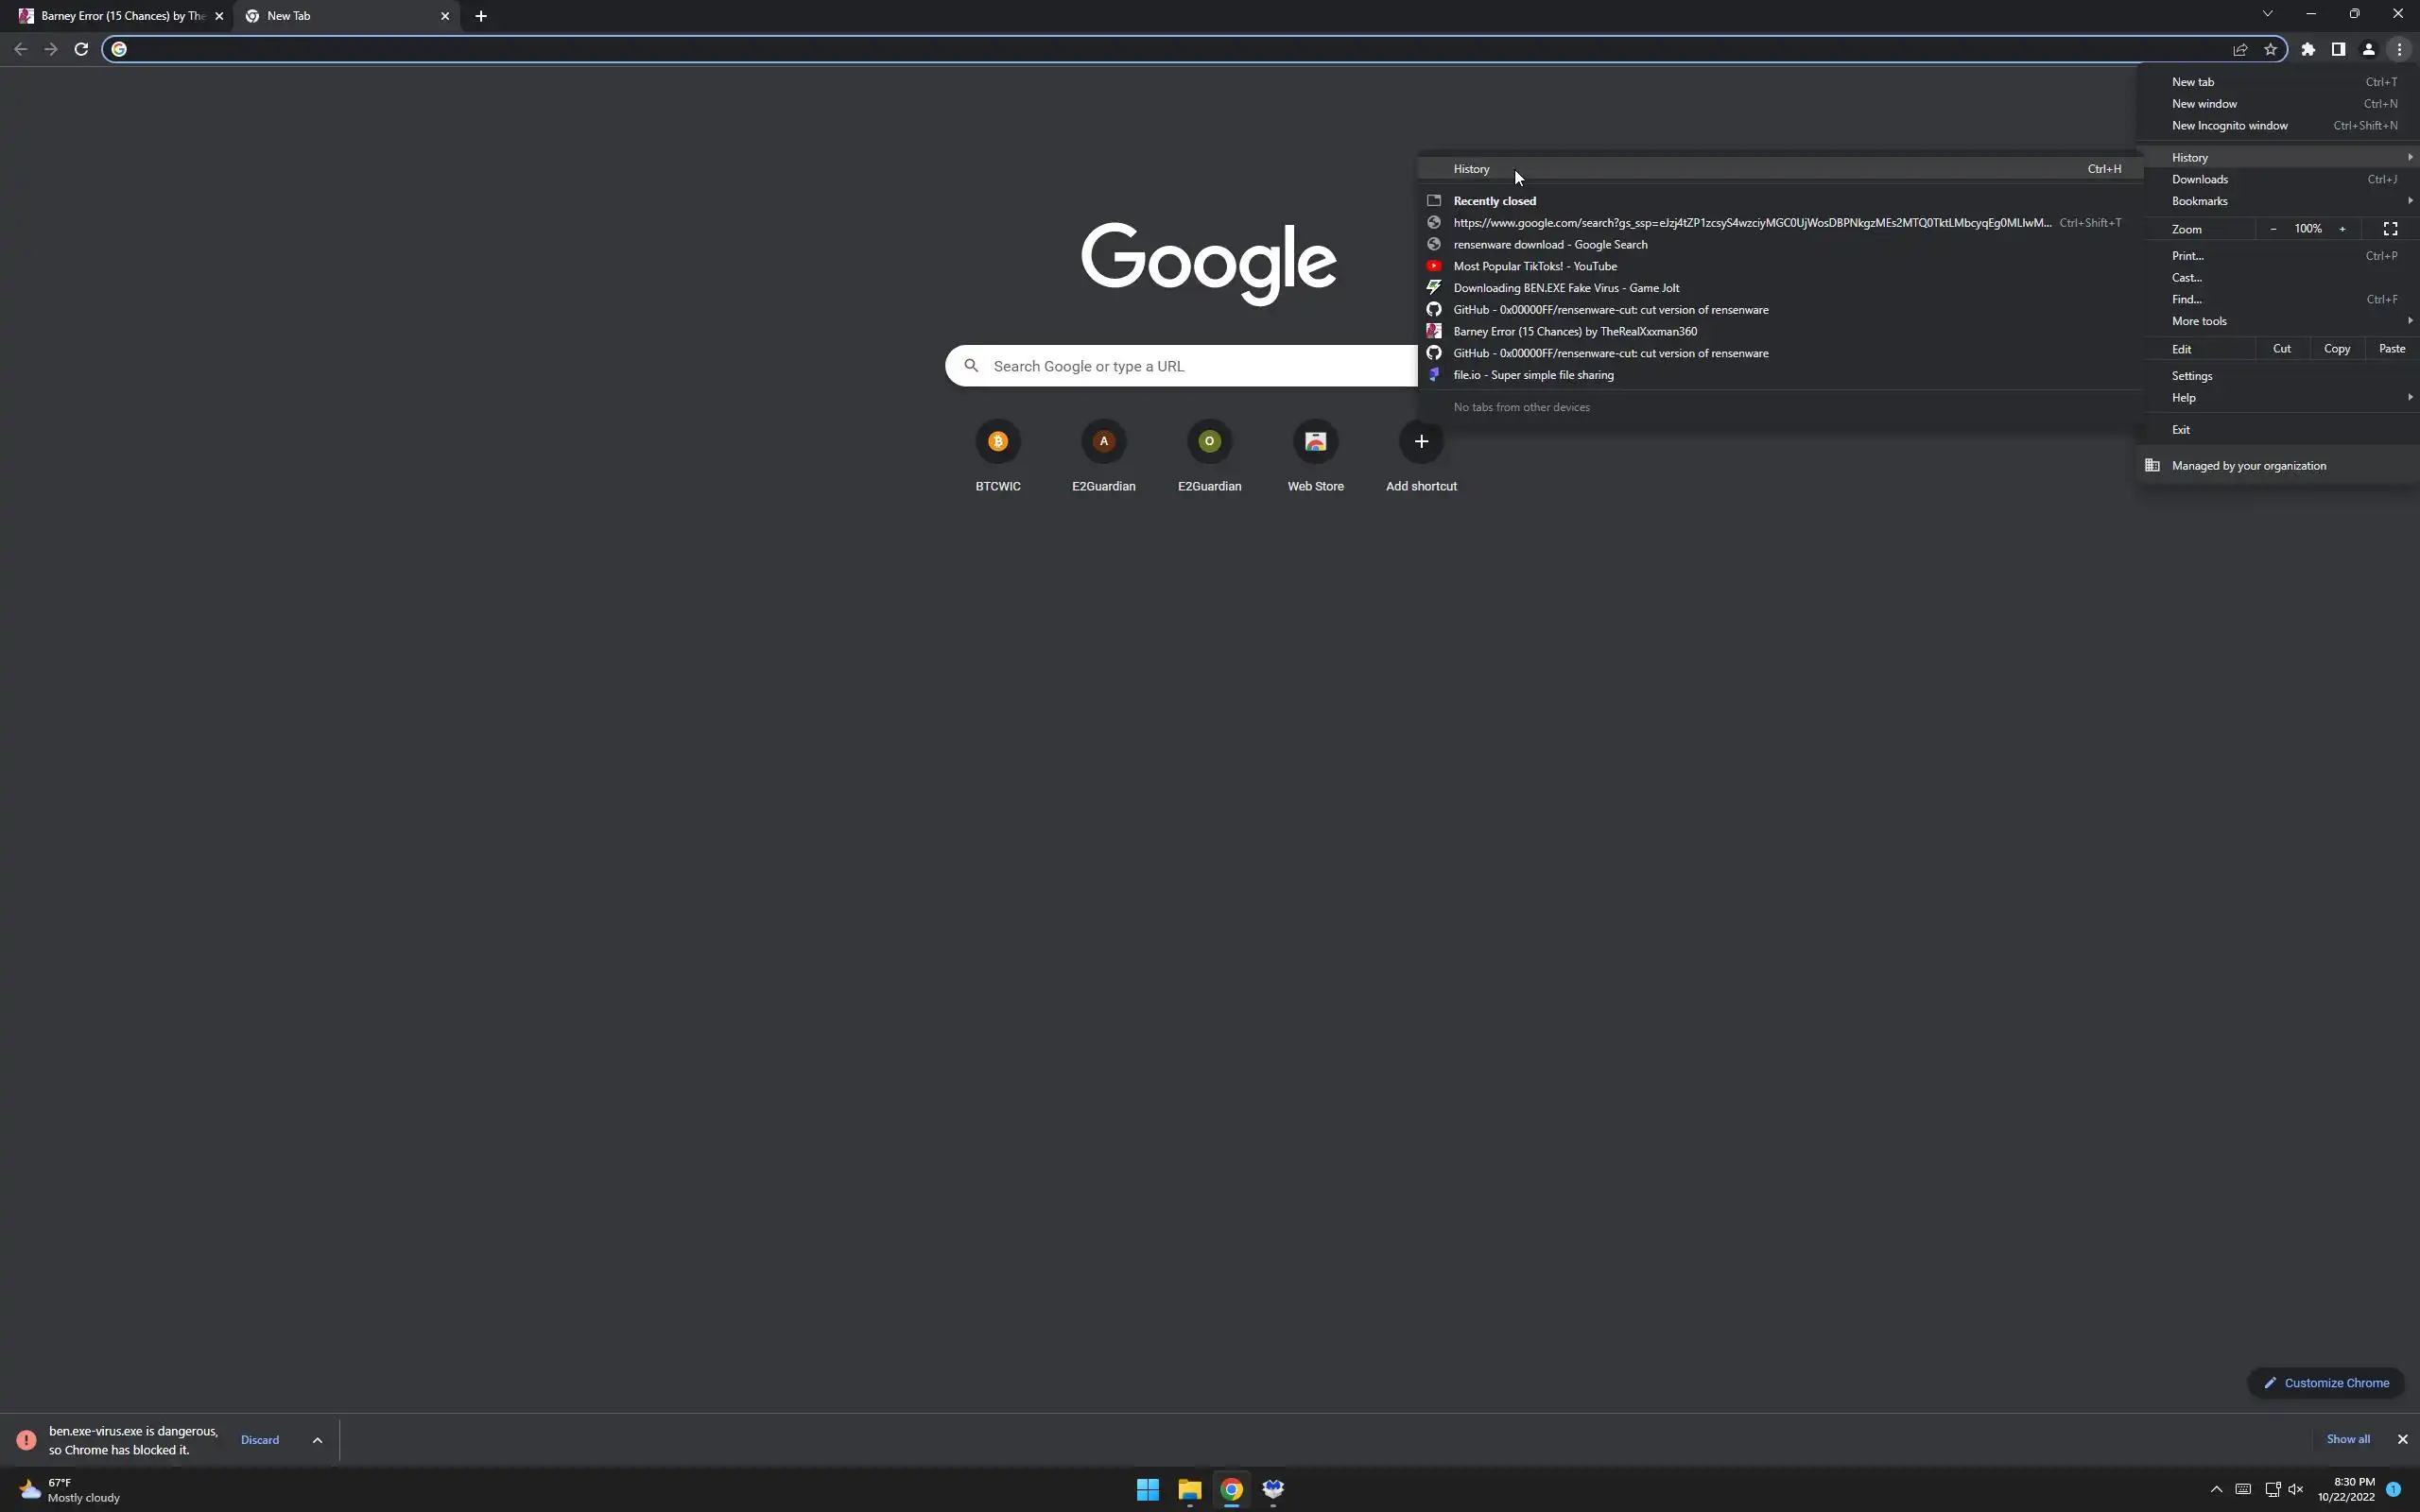Discard the blocked ben.exe-virus.exe download
Viewport: 2420px width, 1512px height.
point(260,1440)
